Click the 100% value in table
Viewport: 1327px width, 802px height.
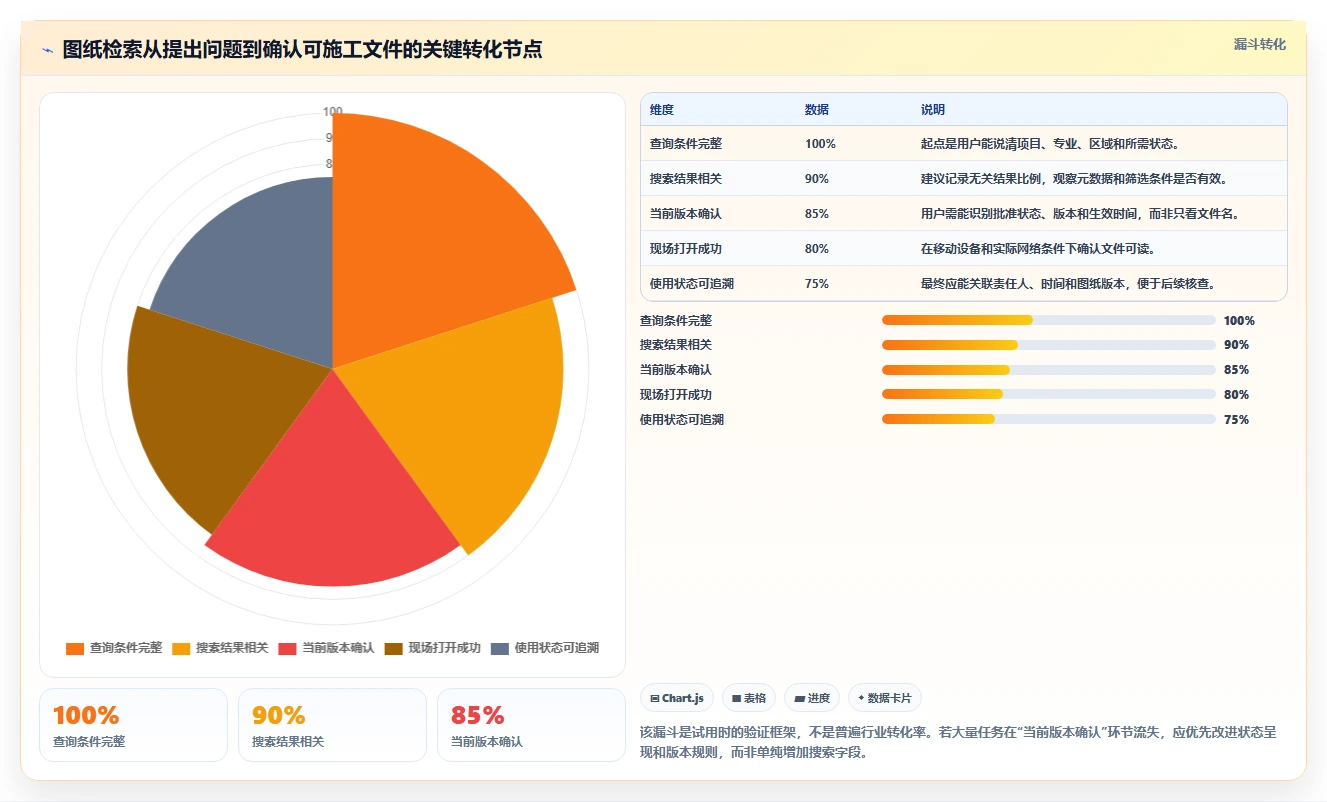click(820, 144)
